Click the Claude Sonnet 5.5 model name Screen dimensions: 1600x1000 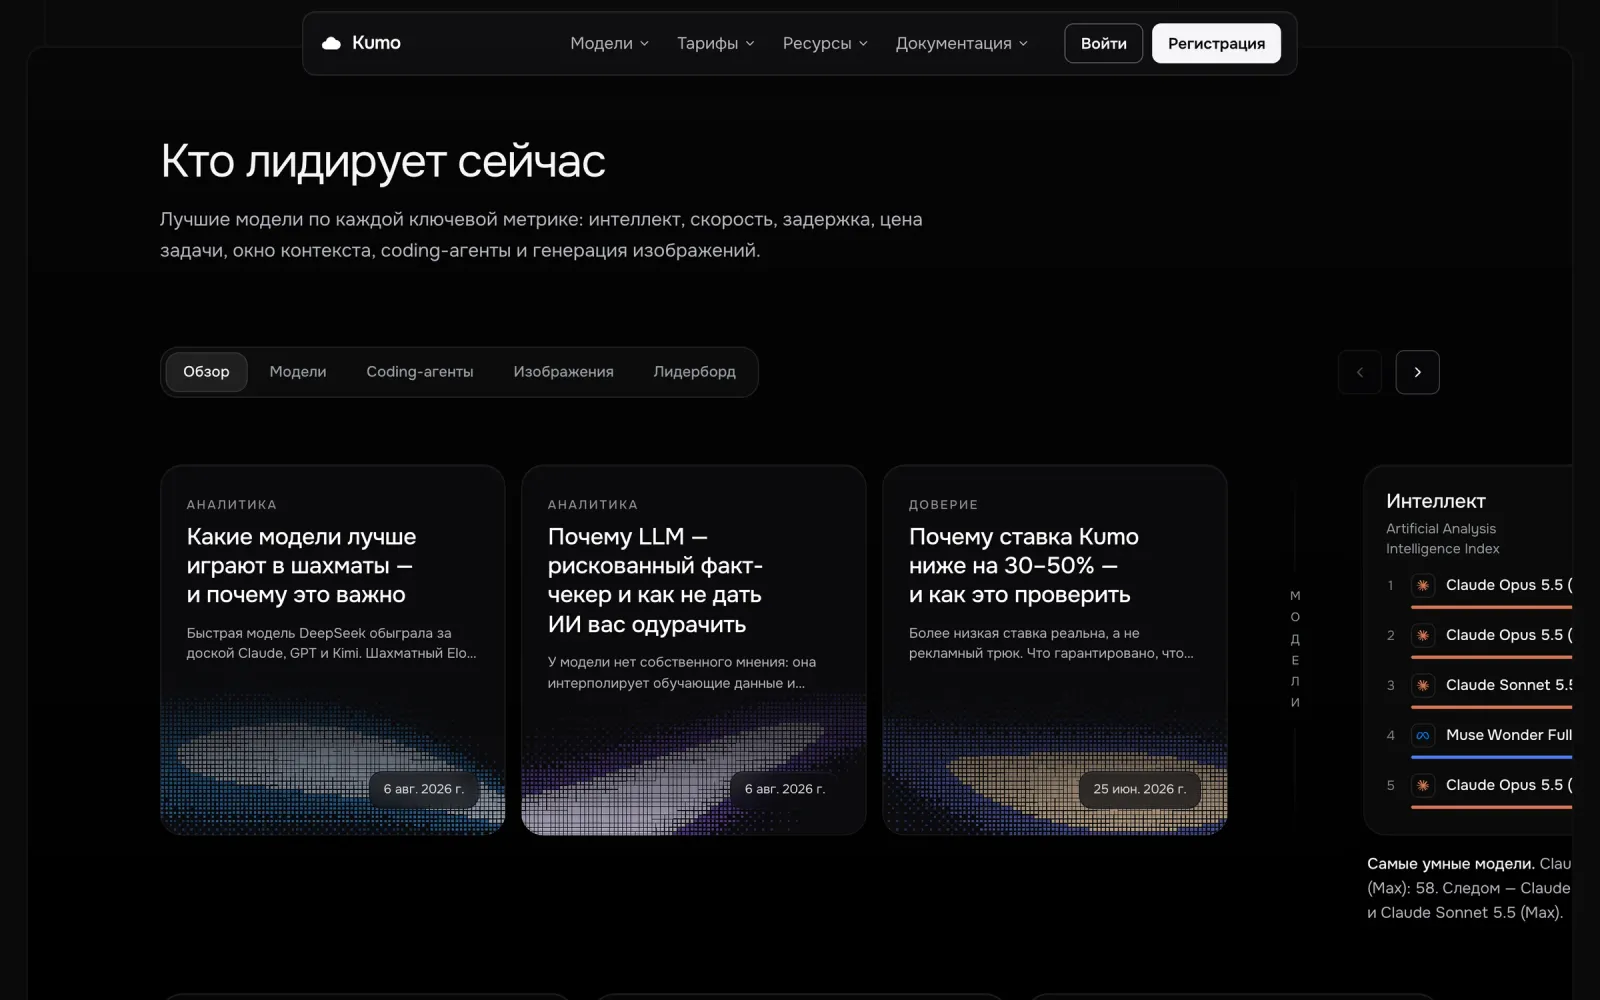(1509, 685)
